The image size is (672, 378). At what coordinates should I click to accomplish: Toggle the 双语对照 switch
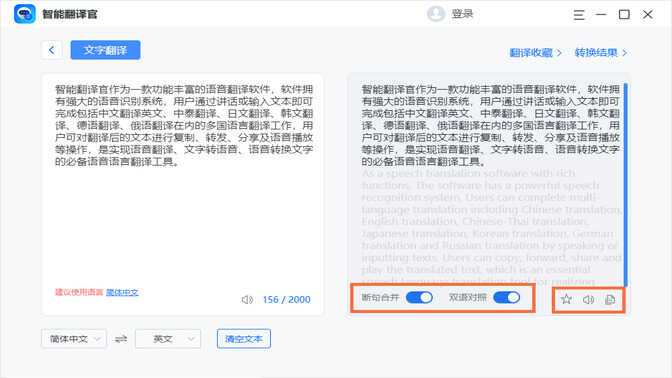pyautogui.click(x=507, y=297)
